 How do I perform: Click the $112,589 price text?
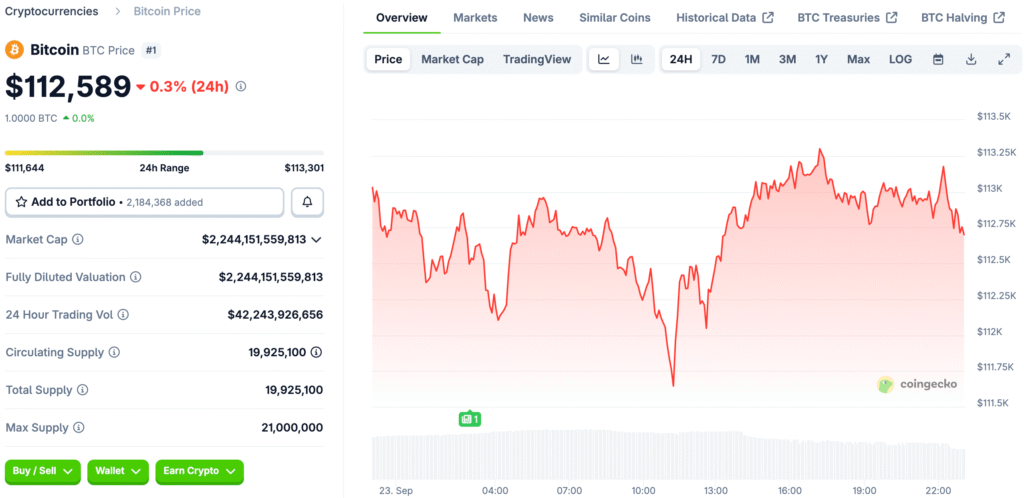tap(68, 87)
